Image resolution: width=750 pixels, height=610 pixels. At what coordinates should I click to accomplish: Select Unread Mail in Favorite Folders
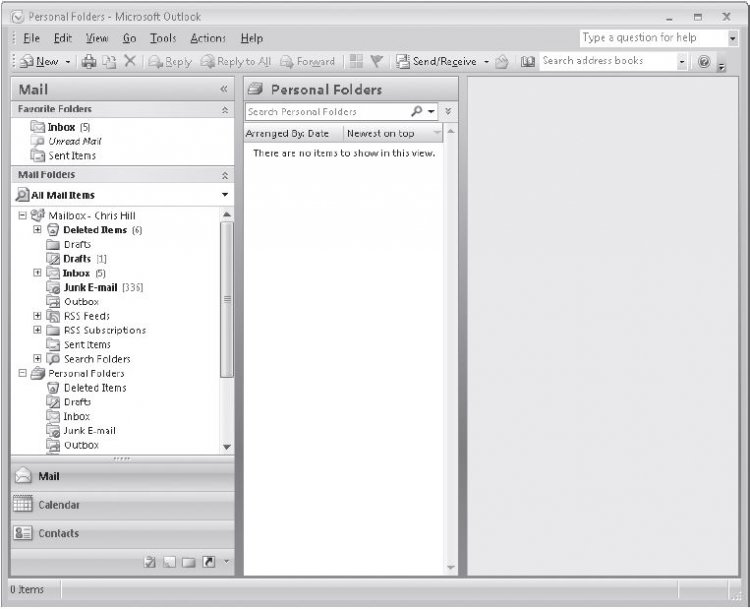(66, 141)
